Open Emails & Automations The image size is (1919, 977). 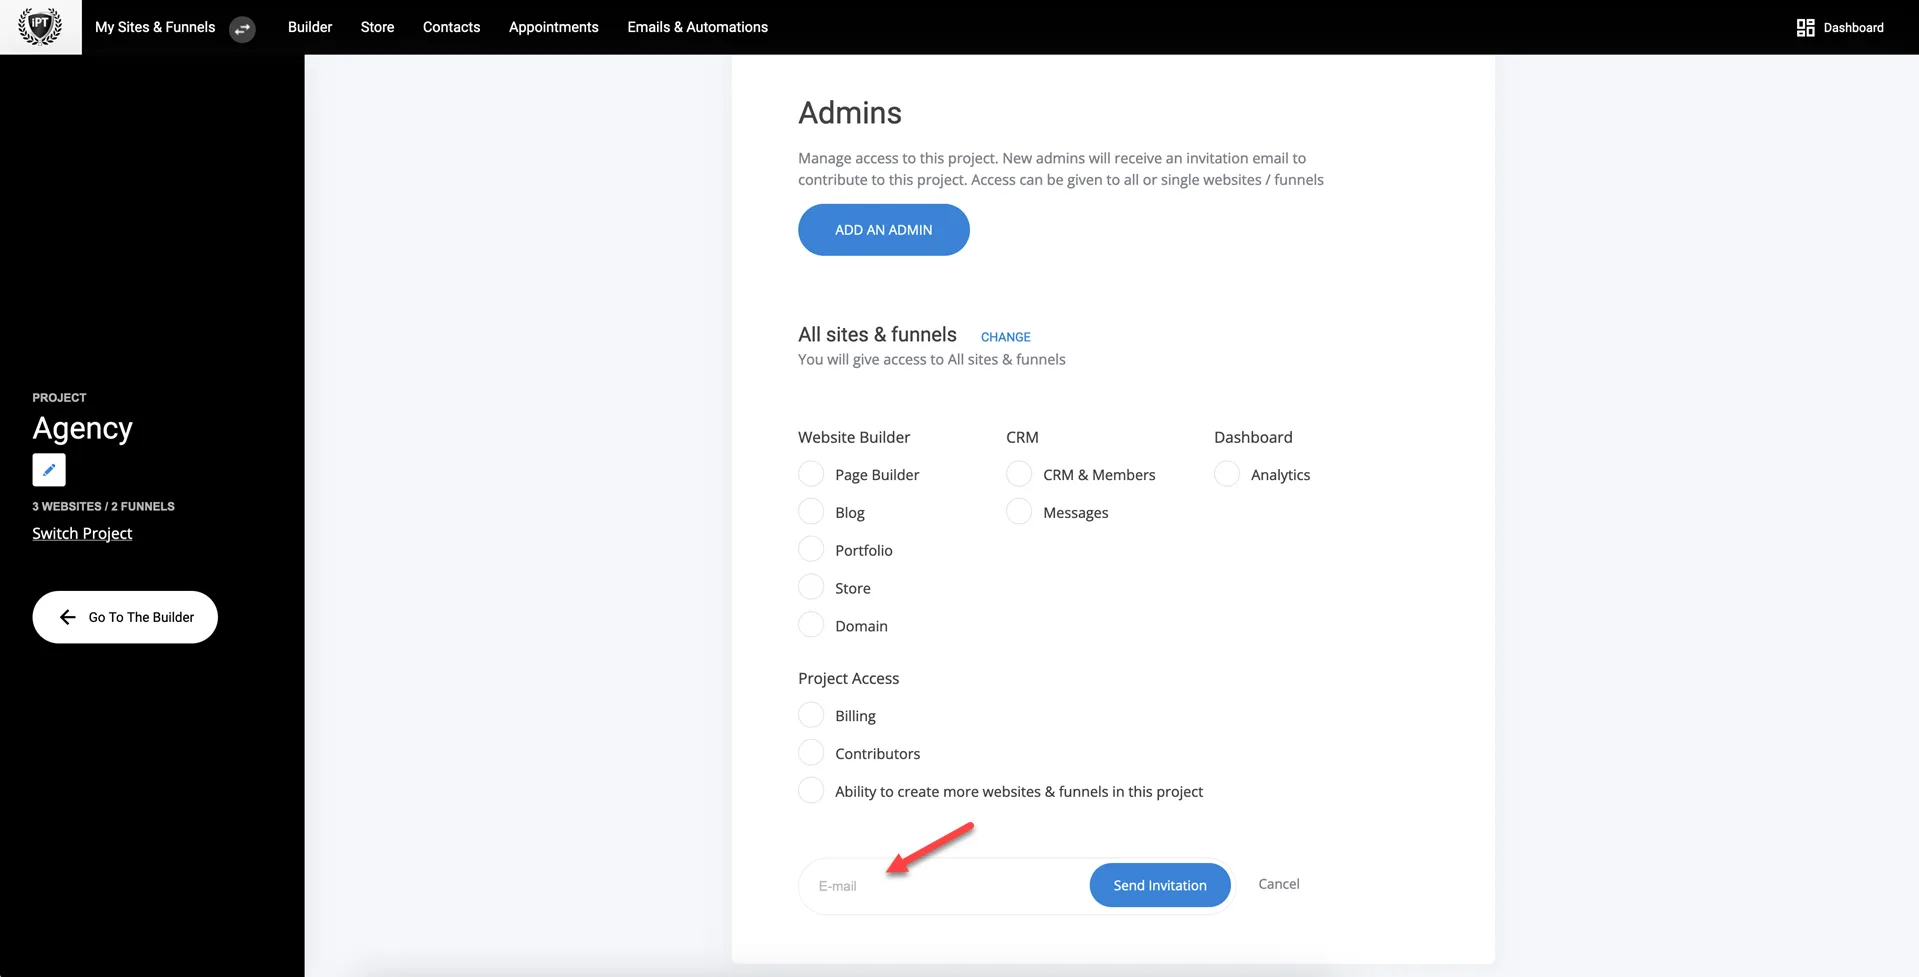[697, 27]
